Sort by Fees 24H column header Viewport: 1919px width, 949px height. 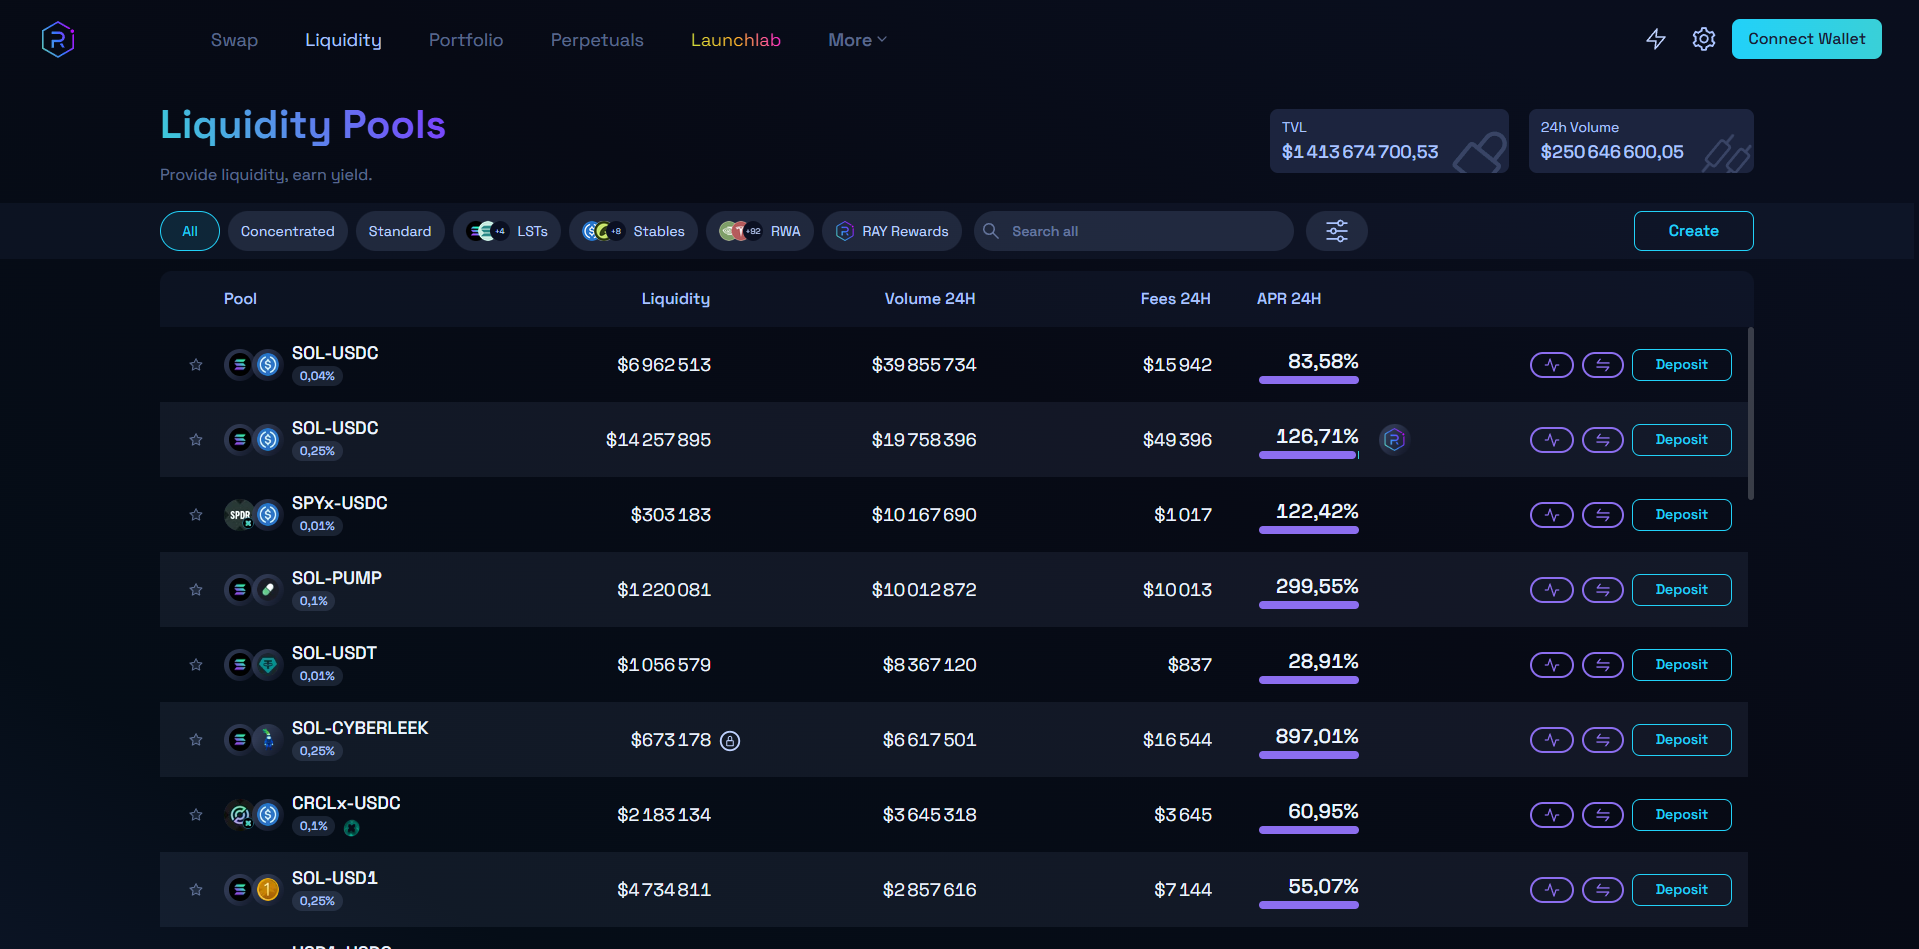point(1176,299)
